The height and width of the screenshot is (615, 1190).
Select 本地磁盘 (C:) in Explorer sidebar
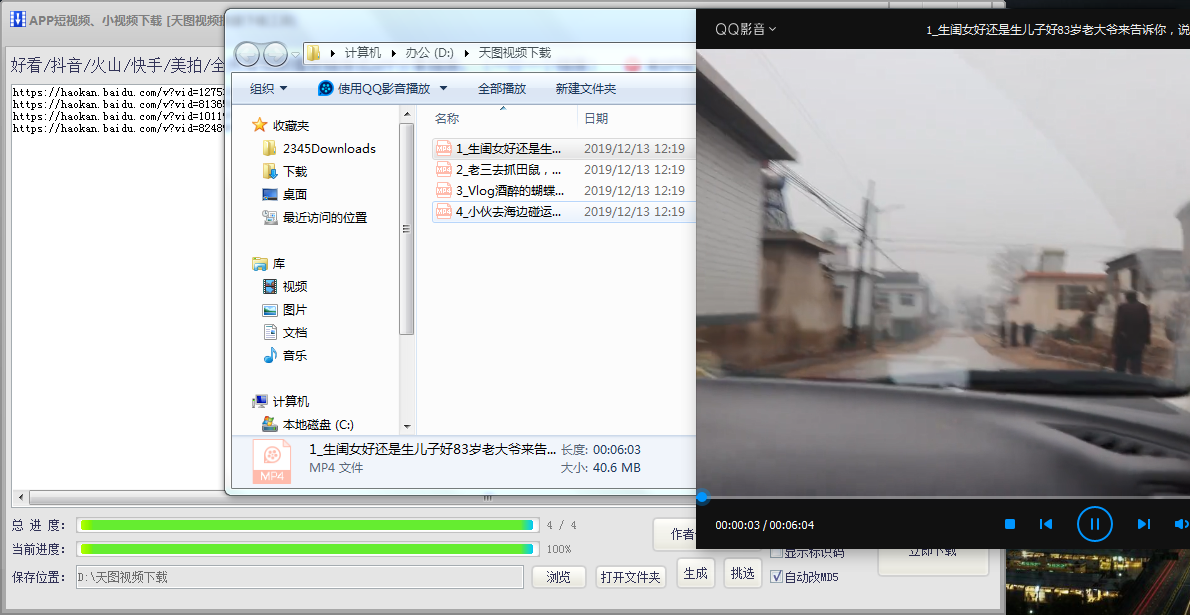(x=308, y=424)
